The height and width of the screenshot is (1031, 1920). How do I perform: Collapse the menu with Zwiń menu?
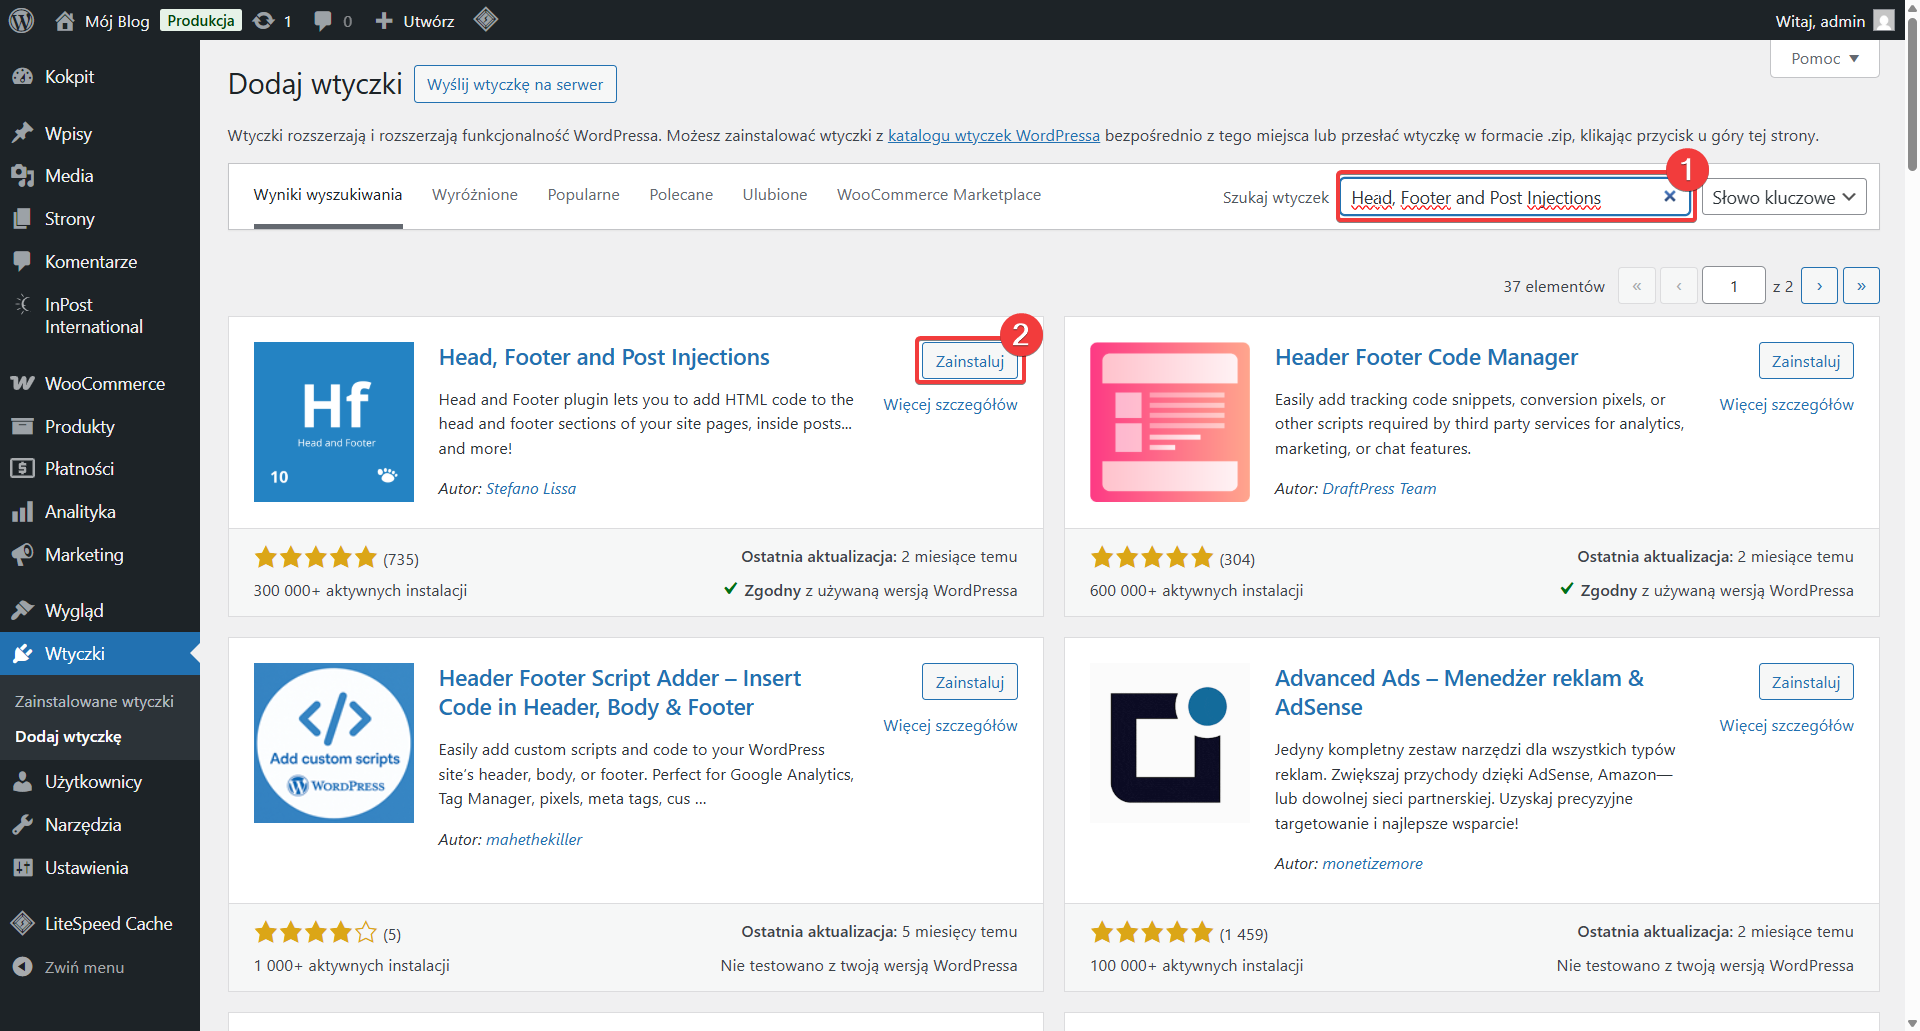[68, 967]
